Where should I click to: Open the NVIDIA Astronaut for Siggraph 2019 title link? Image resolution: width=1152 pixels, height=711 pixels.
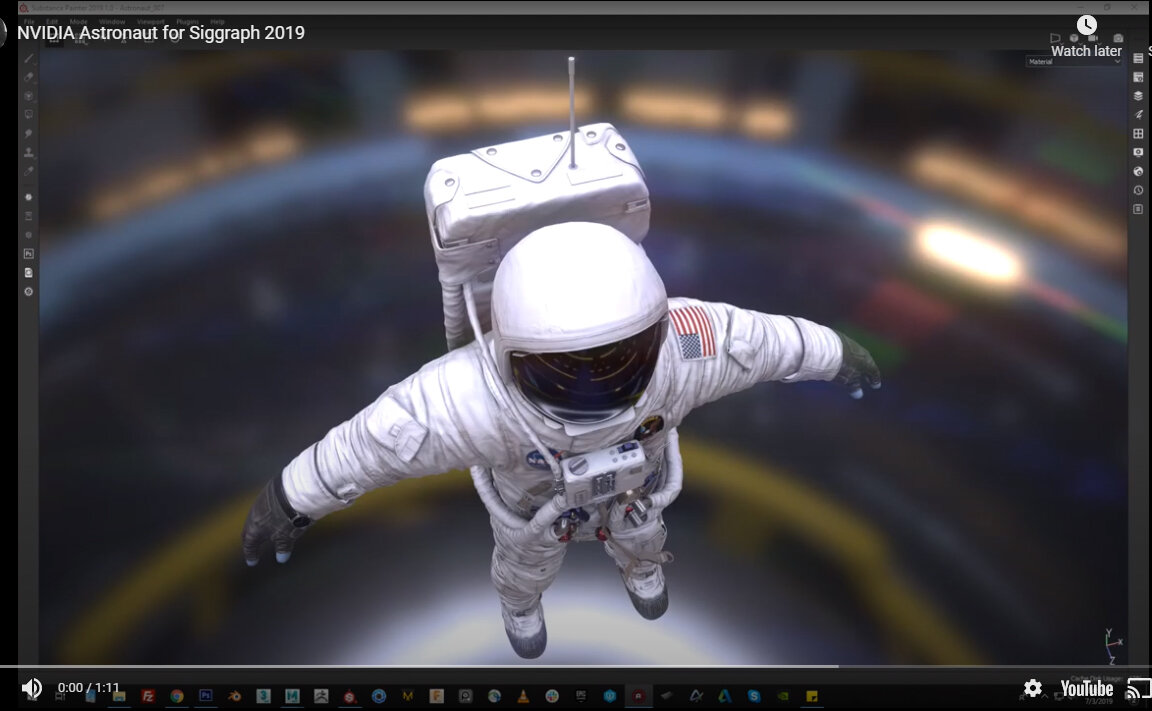161,33
